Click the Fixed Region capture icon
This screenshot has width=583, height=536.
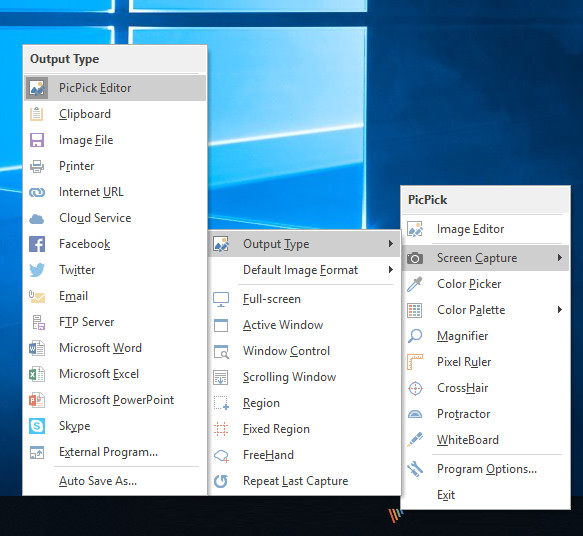(x=221, y=429)
